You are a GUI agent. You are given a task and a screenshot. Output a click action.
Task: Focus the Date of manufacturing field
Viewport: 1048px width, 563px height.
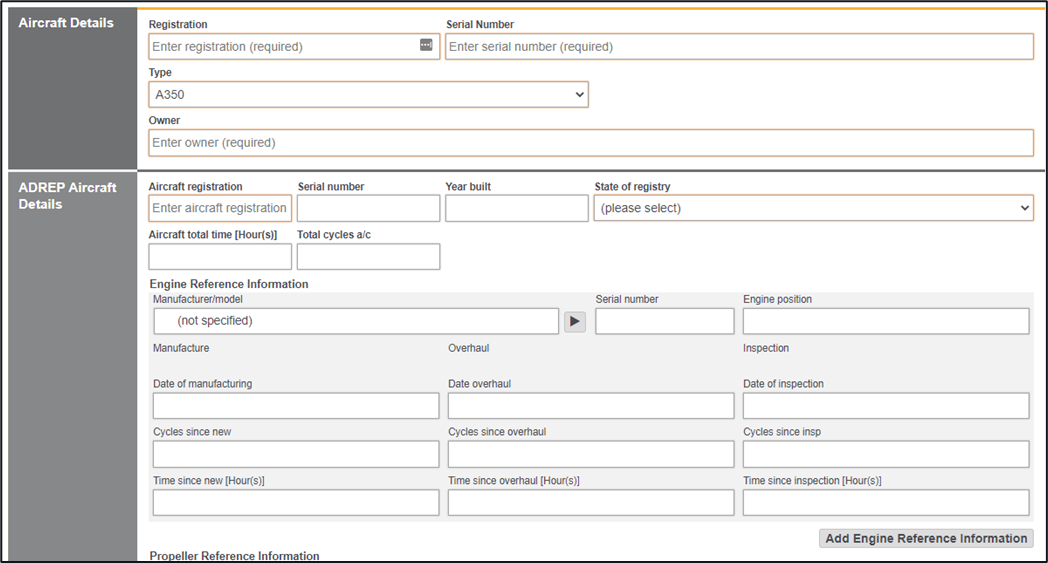click(x=296, y=406)
